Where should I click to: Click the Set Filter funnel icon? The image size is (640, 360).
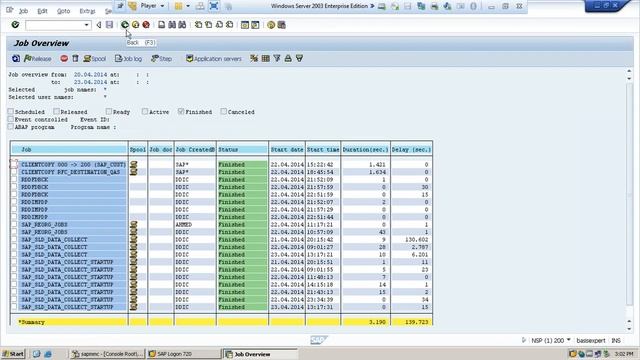point(277,58)
